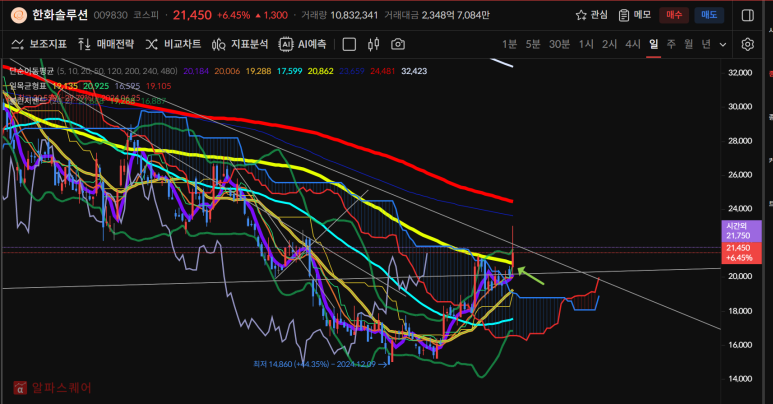Click 코스피 market label
This screenshot has width=773, height=404.
[146, 15]
